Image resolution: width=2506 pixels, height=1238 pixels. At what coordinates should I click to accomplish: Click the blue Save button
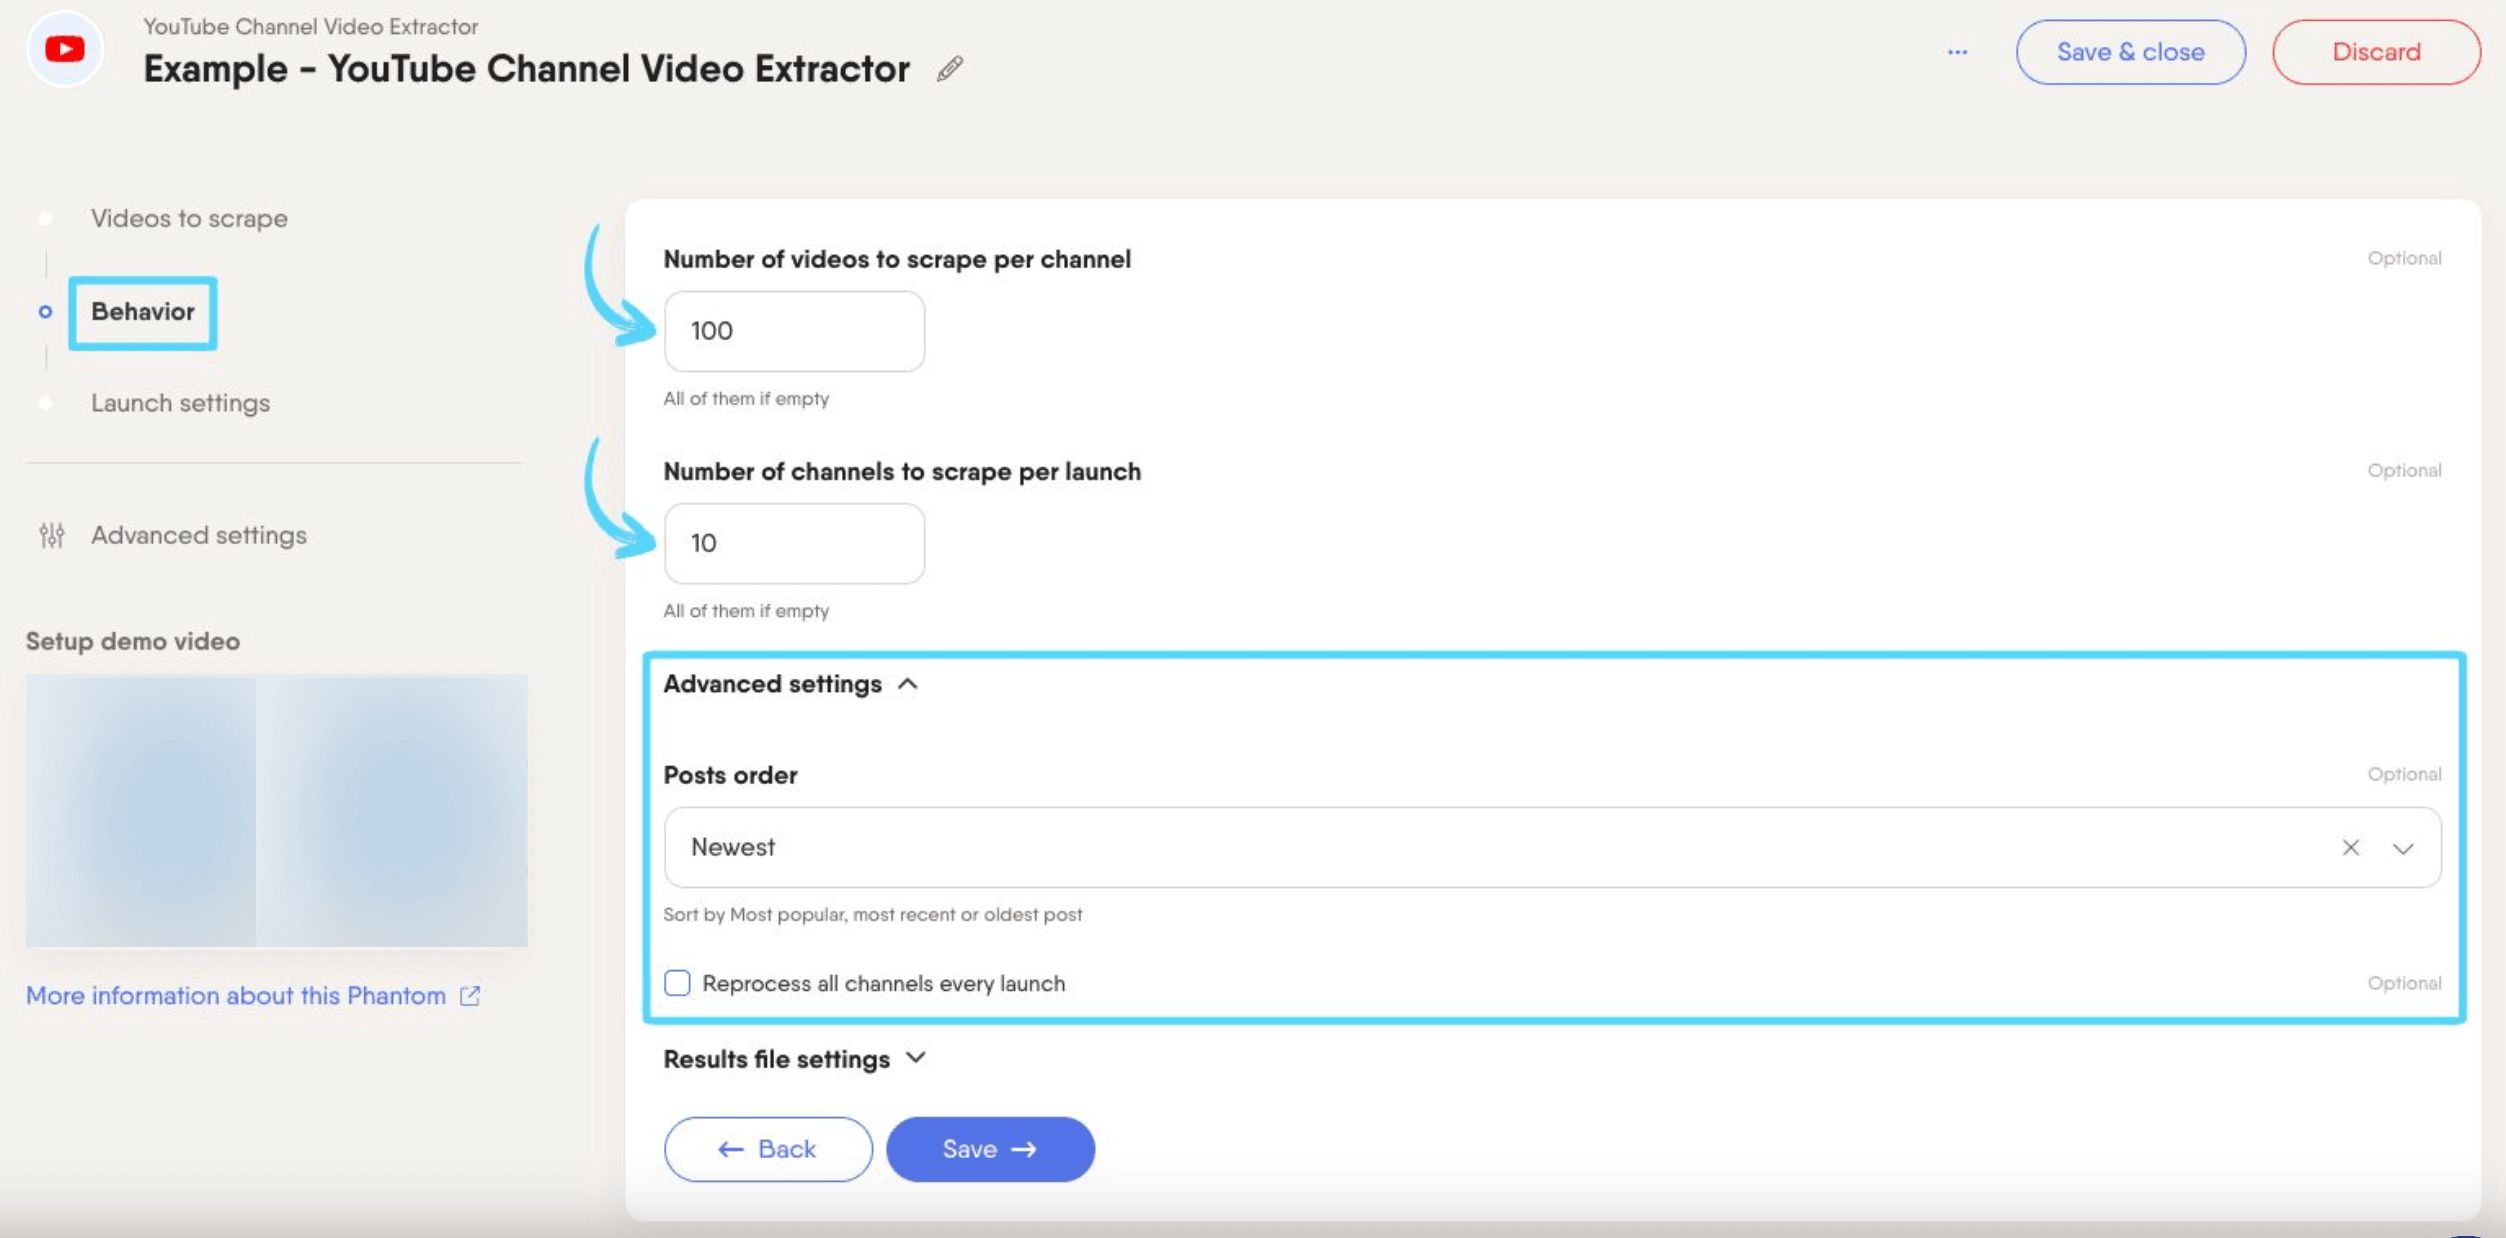click(x=990, y=1149)
